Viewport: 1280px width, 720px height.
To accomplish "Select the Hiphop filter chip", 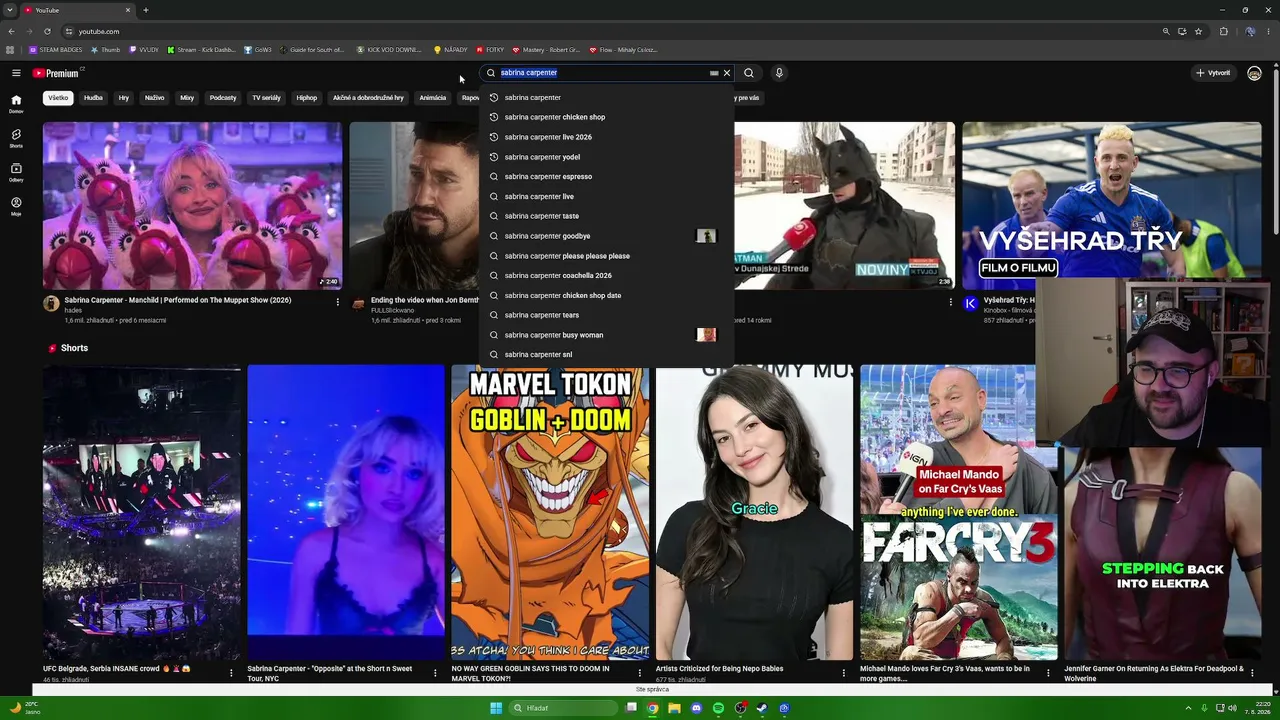I will (307, 98).
